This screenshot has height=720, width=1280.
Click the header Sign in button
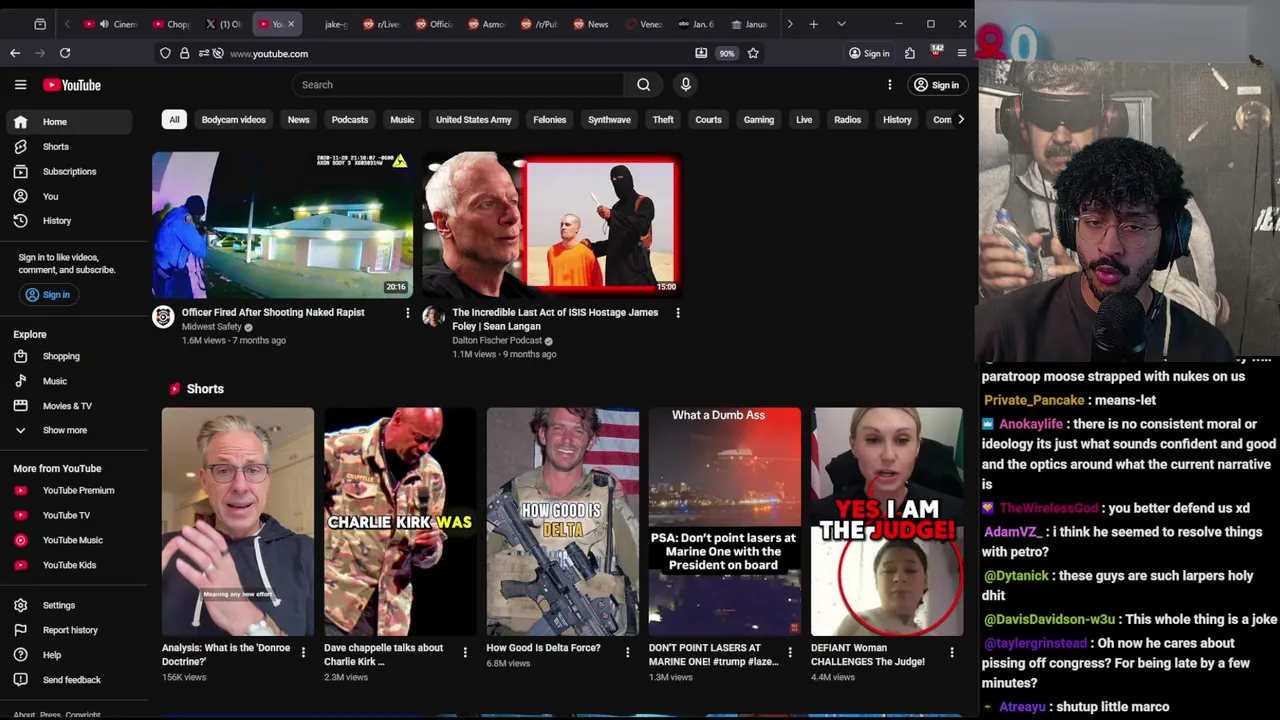pyautogui.click(x=937, y=85)
